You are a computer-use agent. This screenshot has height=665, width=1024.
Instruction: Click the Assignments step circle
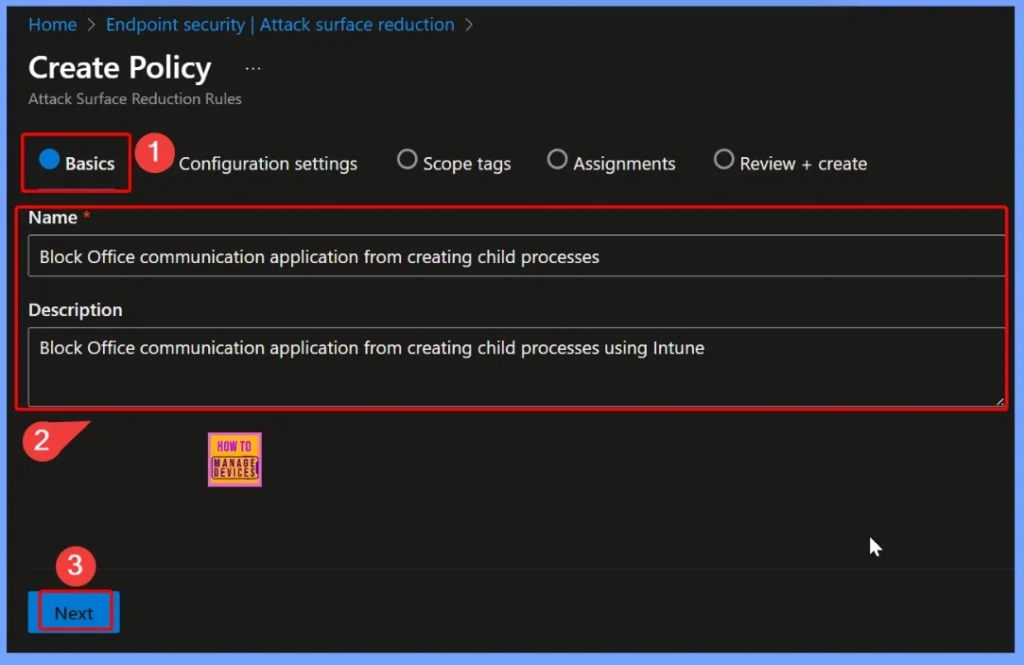(557, 160)
